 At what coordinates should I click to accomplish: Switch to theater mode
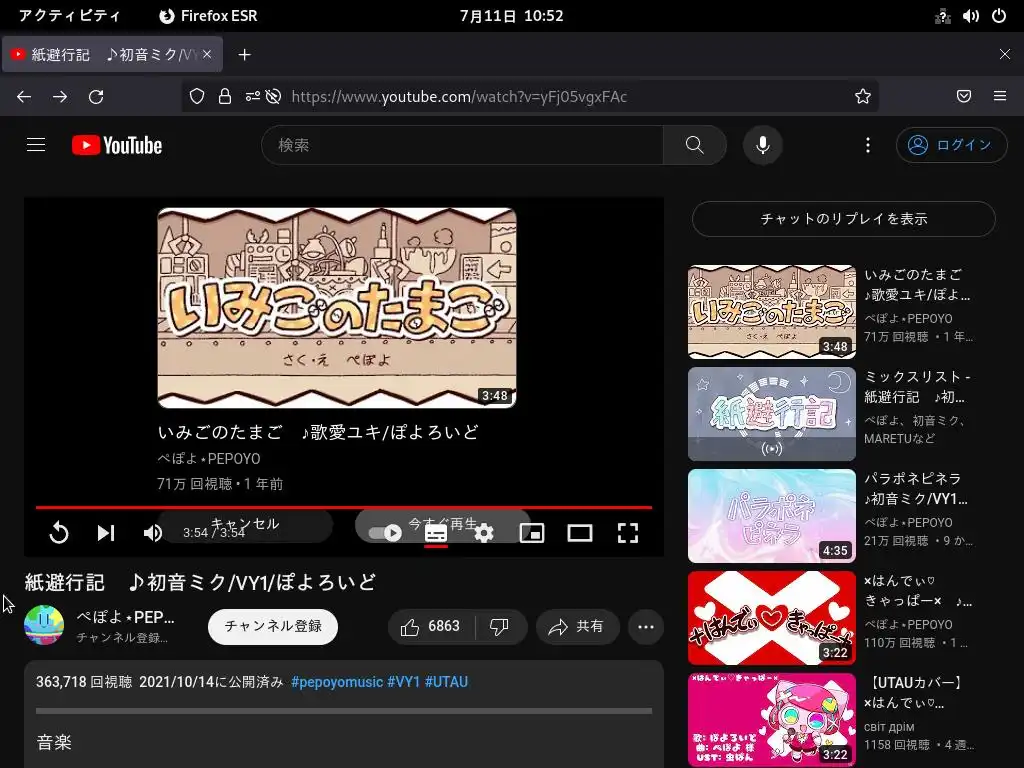[580, 533]
